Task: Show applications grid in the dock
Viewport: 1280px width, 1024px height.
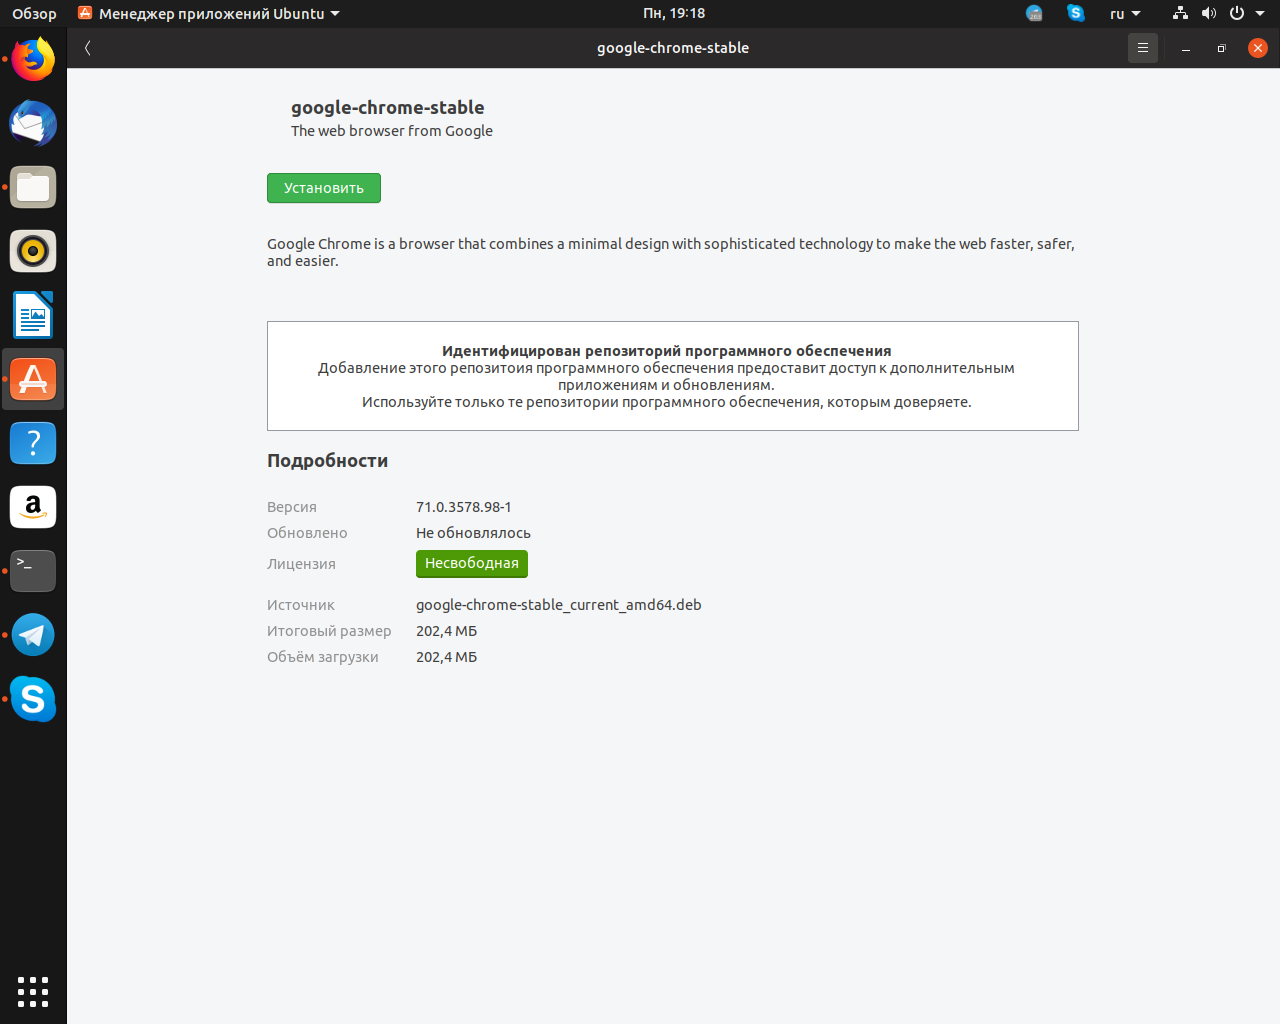Action: tap(33, 991)
